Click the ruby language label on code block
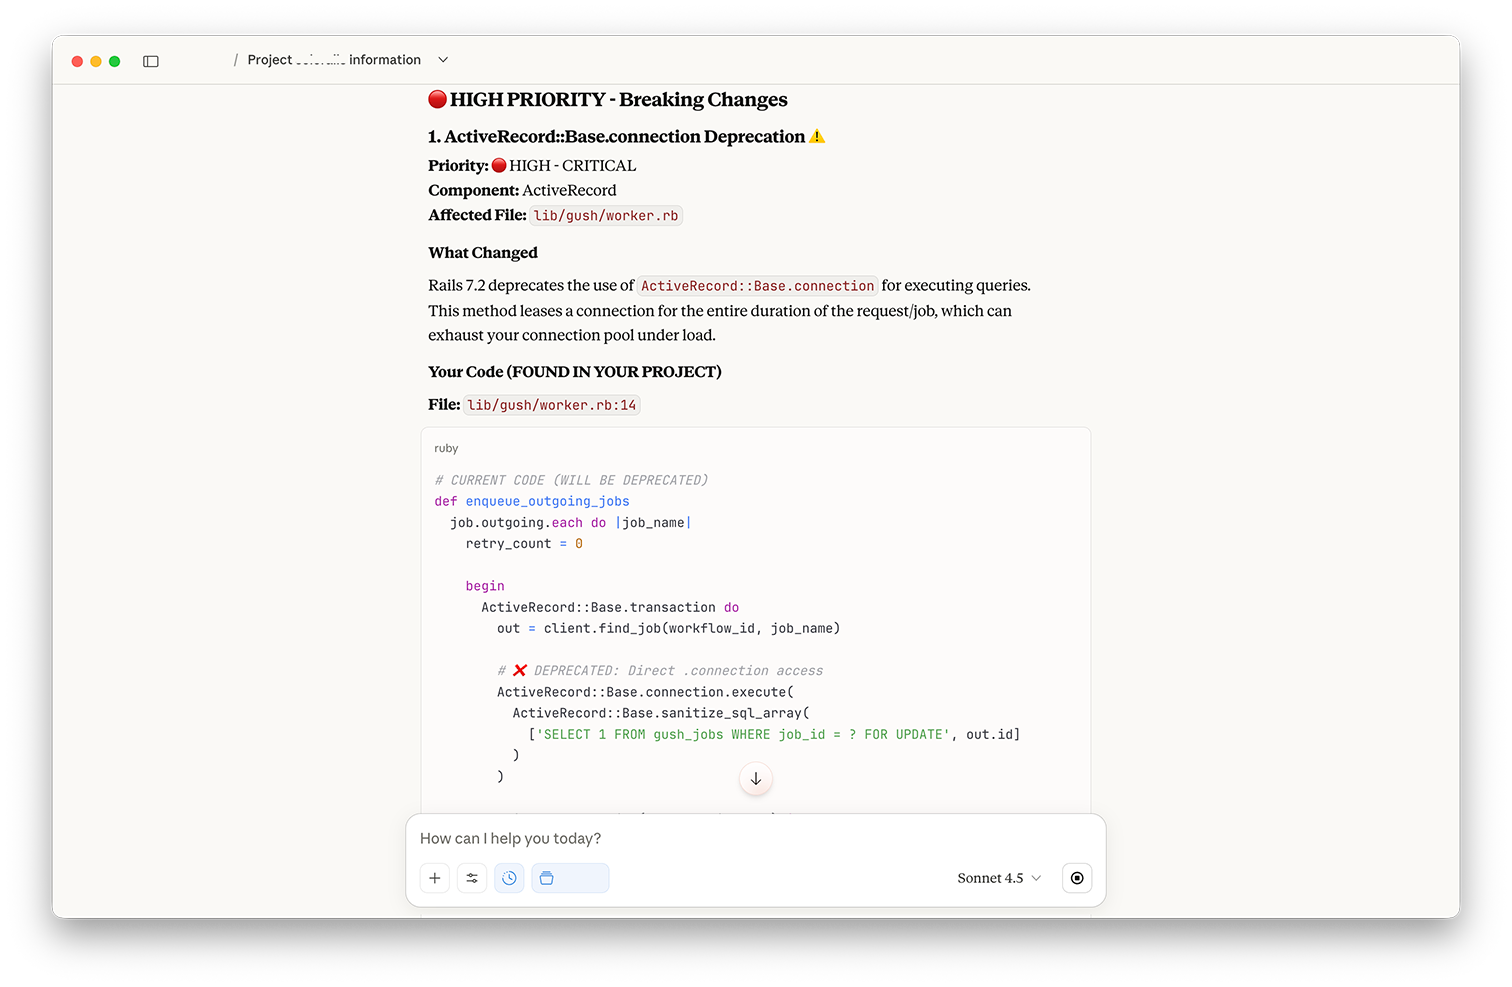Screen dimensions: 1512x987 coord(446,449)
